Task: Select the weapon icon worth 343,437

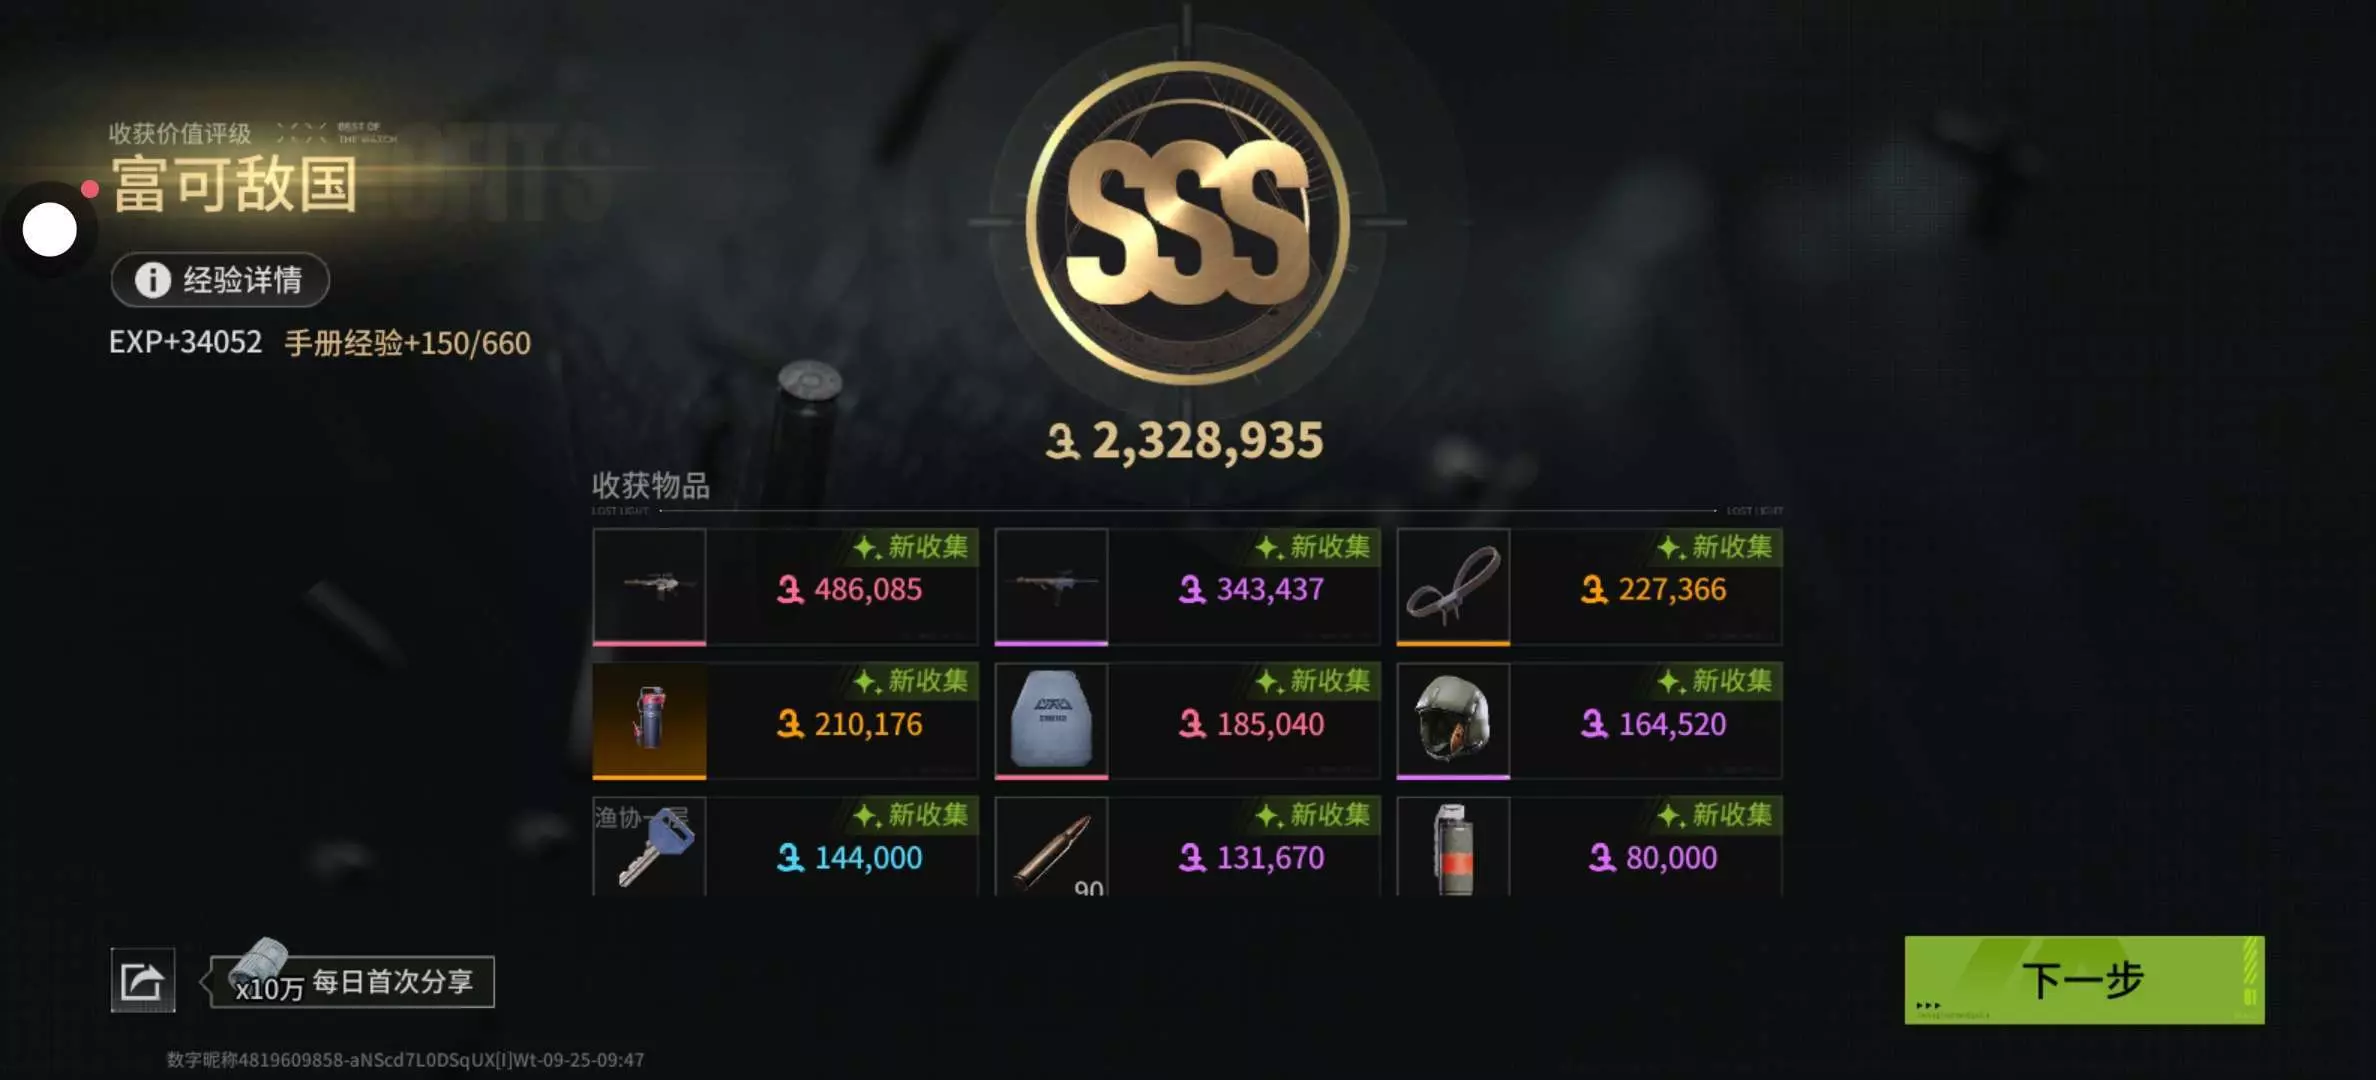Action: [x=1051, y=586]
